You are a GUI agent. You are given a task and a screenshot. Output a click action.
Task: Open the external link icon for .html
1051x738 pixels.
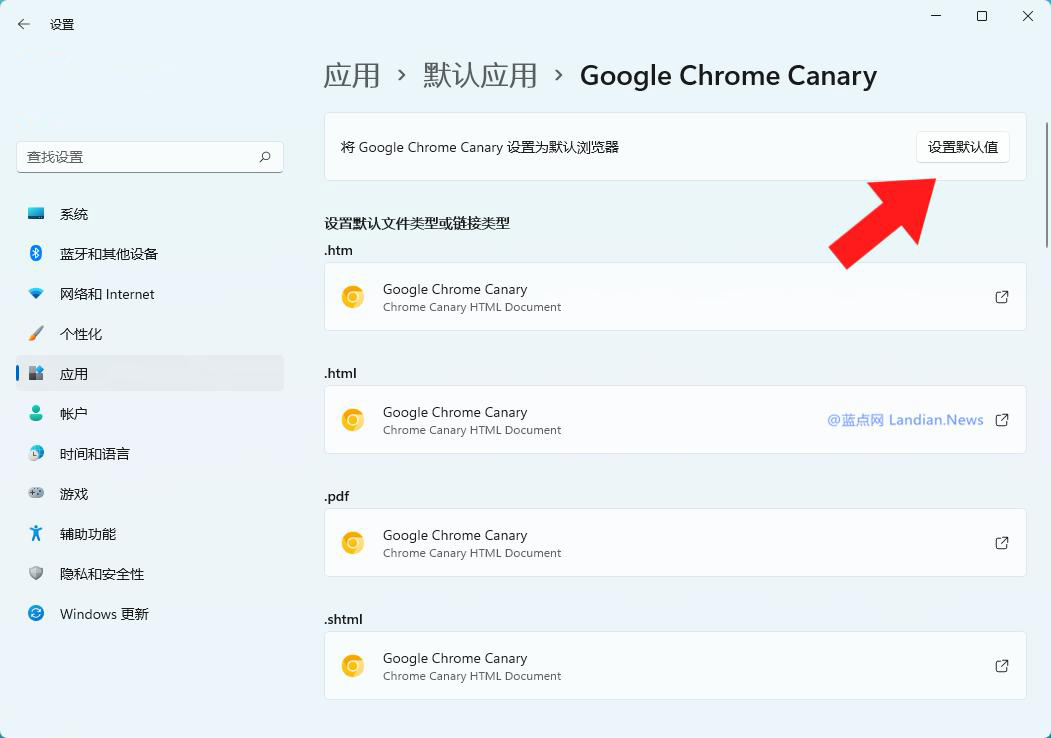click(x=1002, y=420)
